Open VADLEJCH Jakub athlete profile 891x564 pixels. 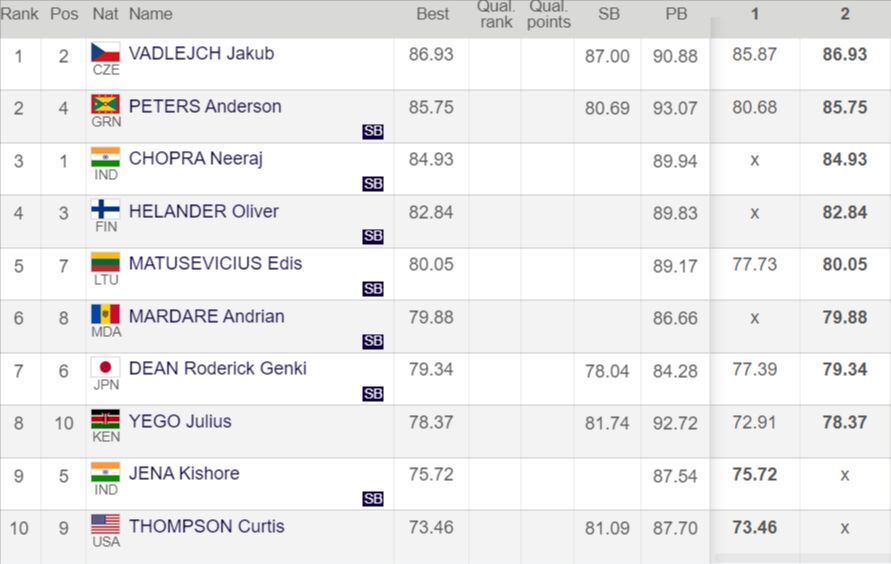click(x=201, y=53)
